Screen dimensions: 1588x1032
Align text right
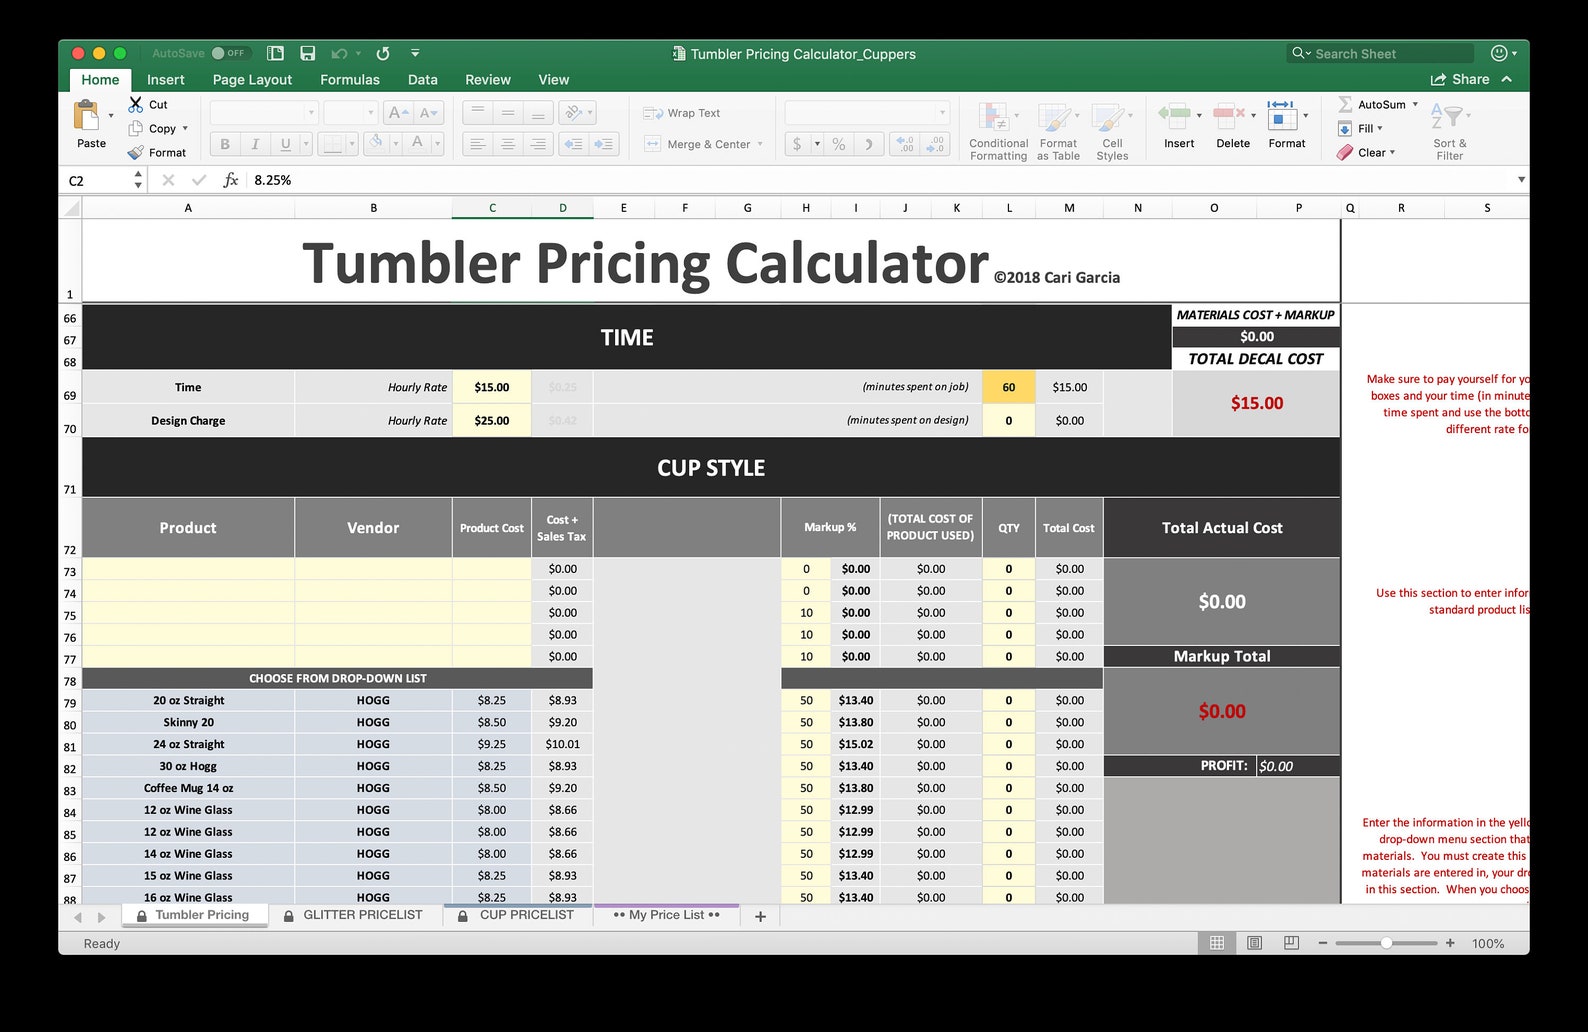coord(538,144)
